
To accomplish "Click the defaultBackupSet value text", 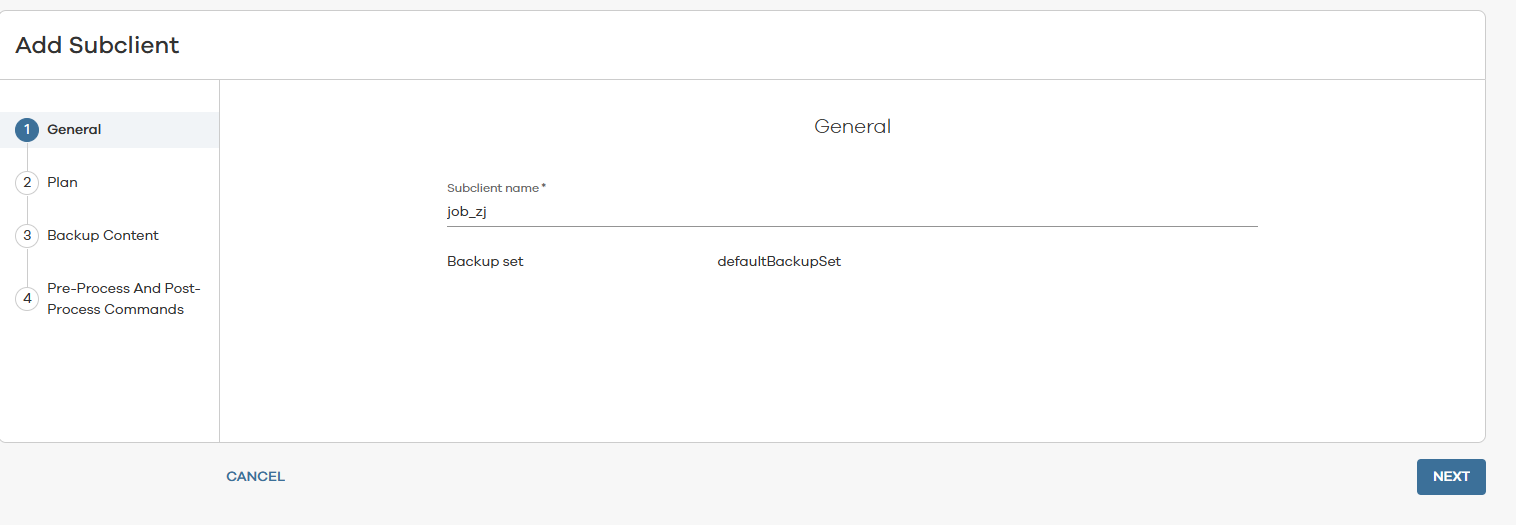I will click(x=779, y=262).
